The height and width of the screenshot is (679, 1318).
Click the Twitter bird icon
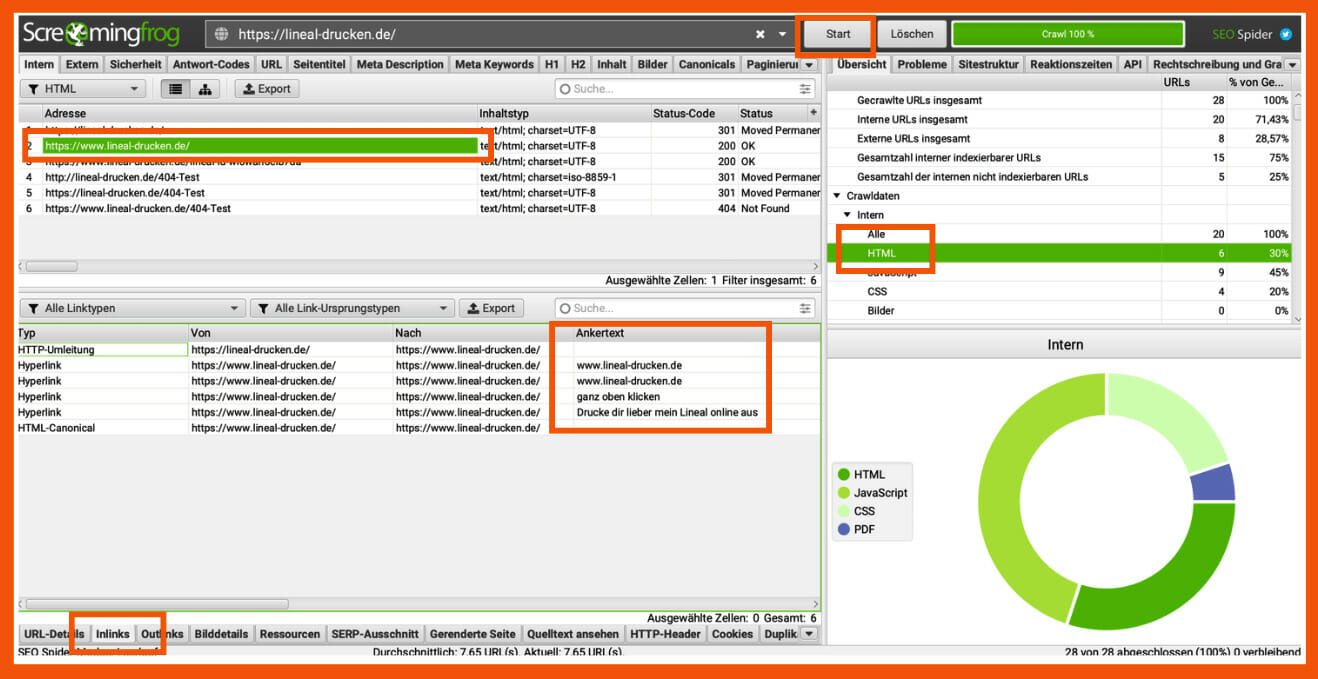[1286, 34]
